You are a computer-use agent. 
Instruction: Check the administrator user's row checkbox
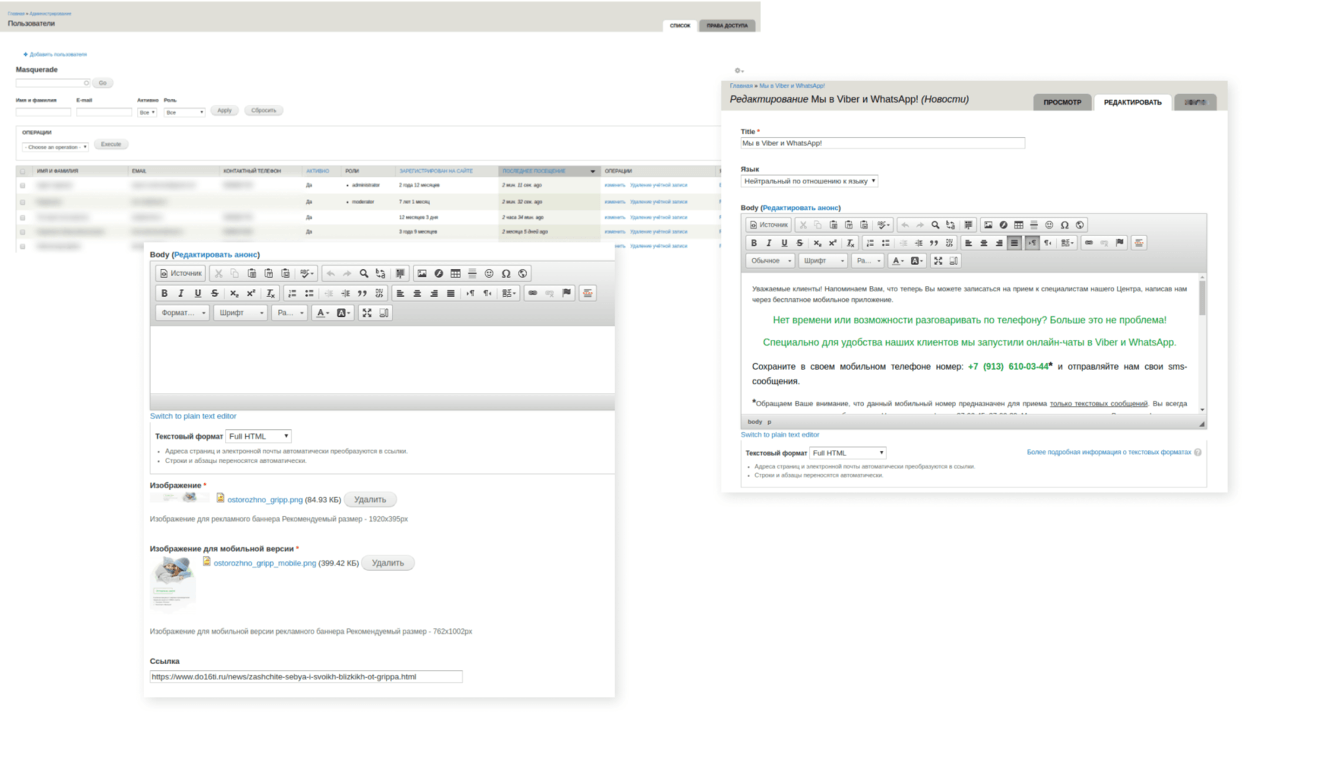tap(23, 185)
